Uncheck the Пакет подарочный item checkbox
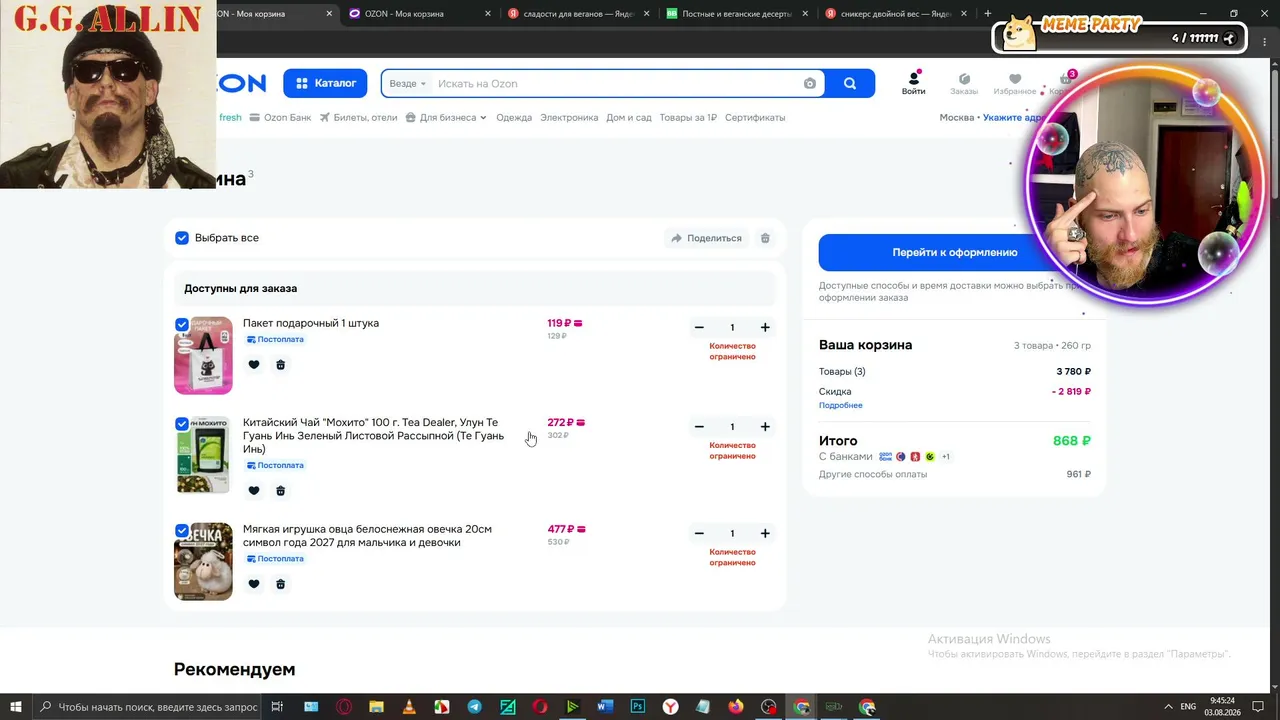This screenshot has height=720, width=1280. tap(182, 324)
